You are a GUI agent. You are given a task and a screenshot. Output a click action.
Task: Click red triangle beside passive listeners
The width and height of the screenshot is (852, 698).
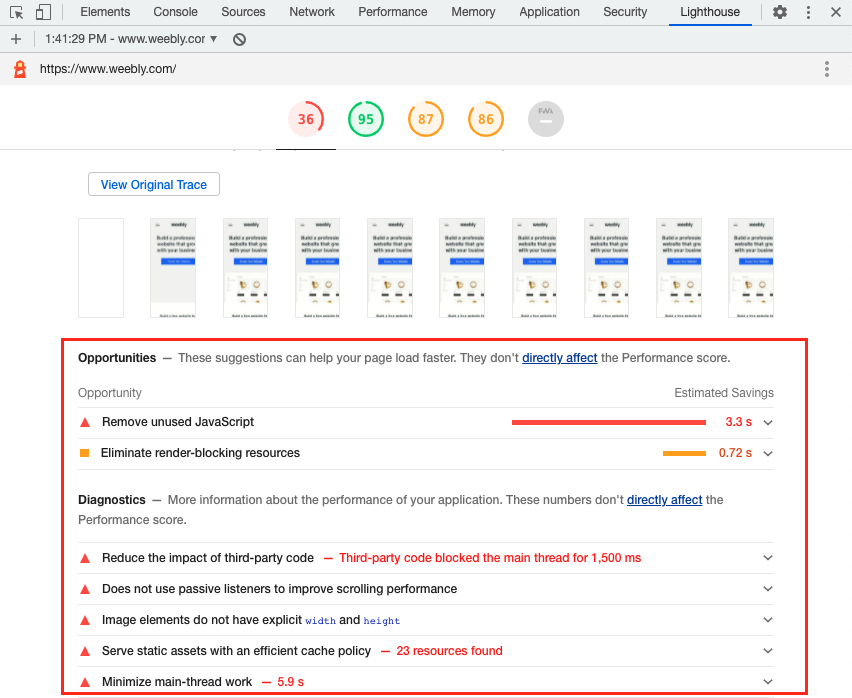coord(85,589)
